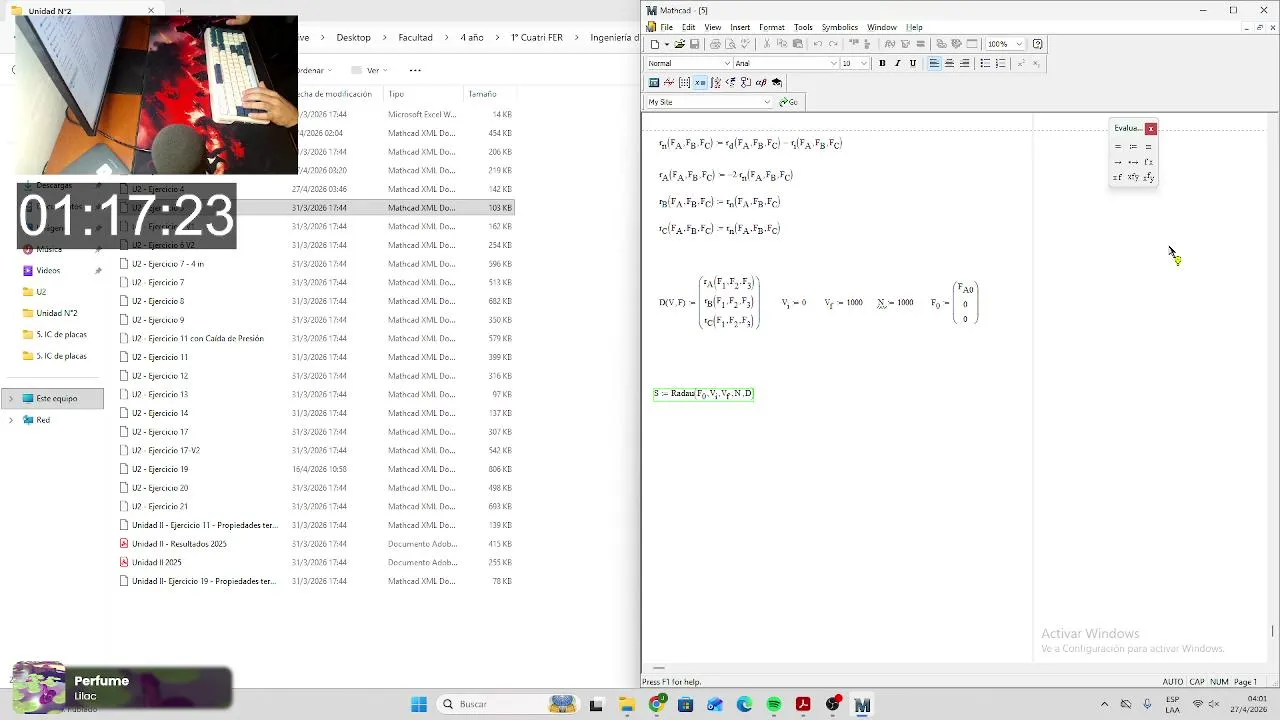
Task: Click the Radau solver equation region
Action: (x=703, y=393)
